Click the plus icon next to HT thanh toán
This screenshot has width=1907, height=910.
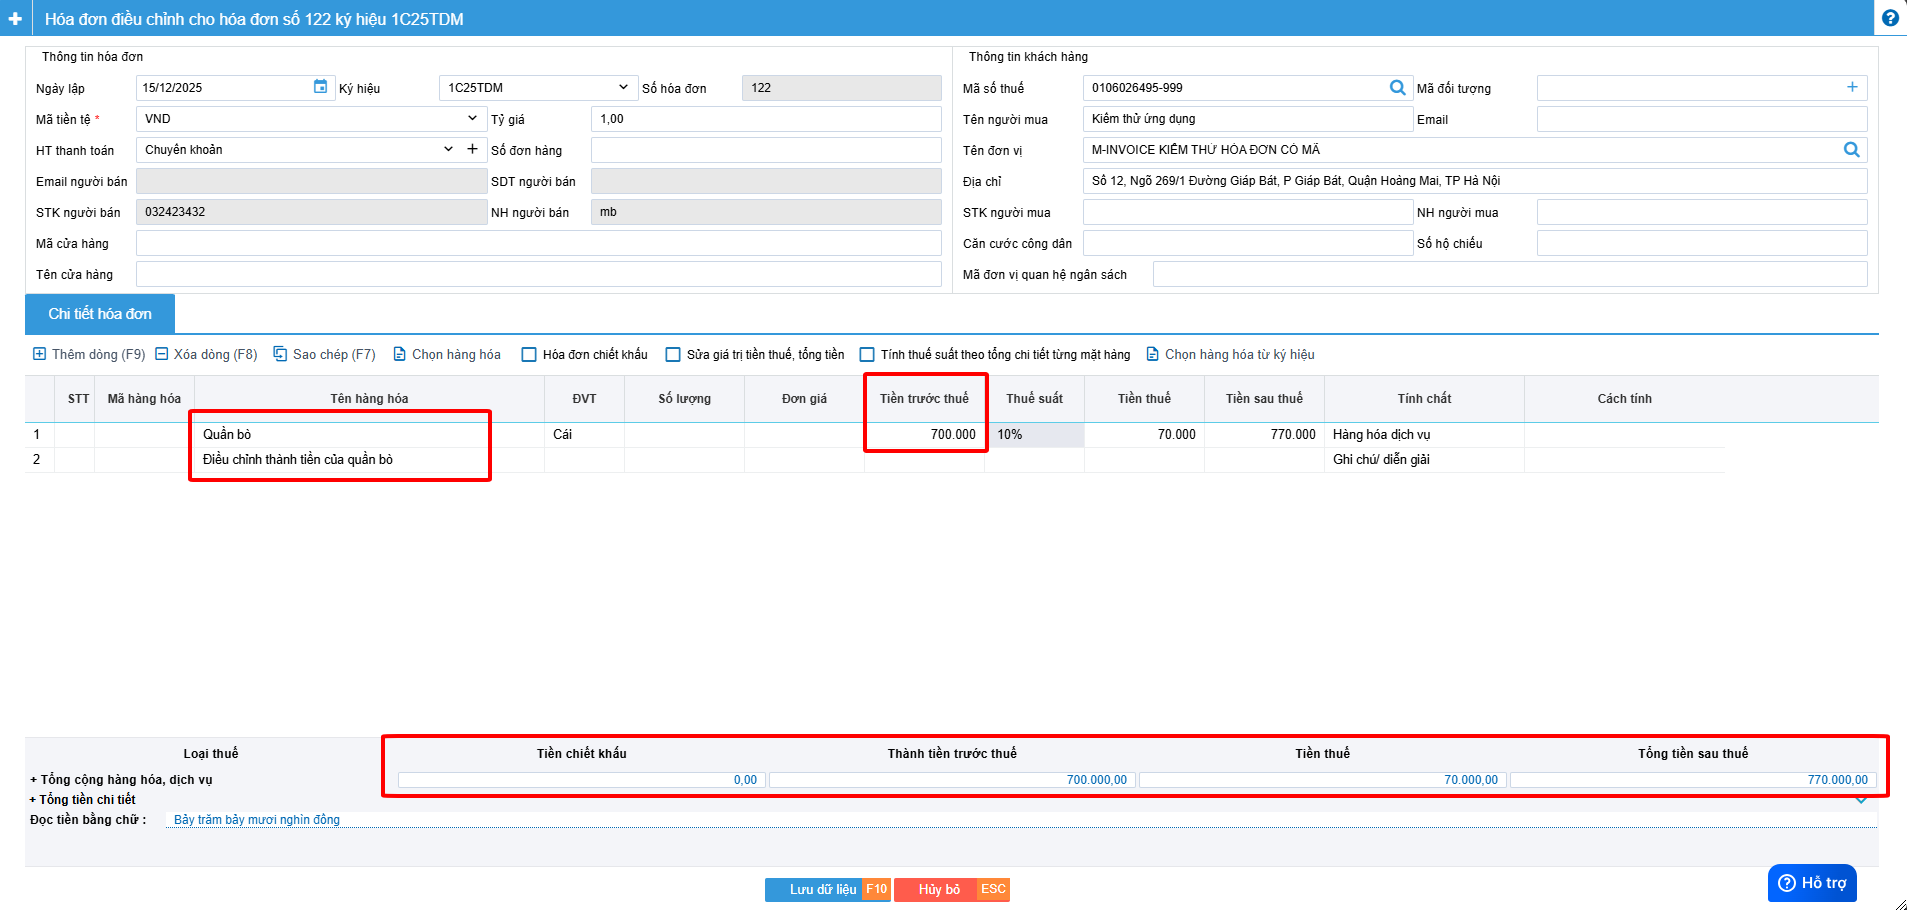(x=472, y=149)
